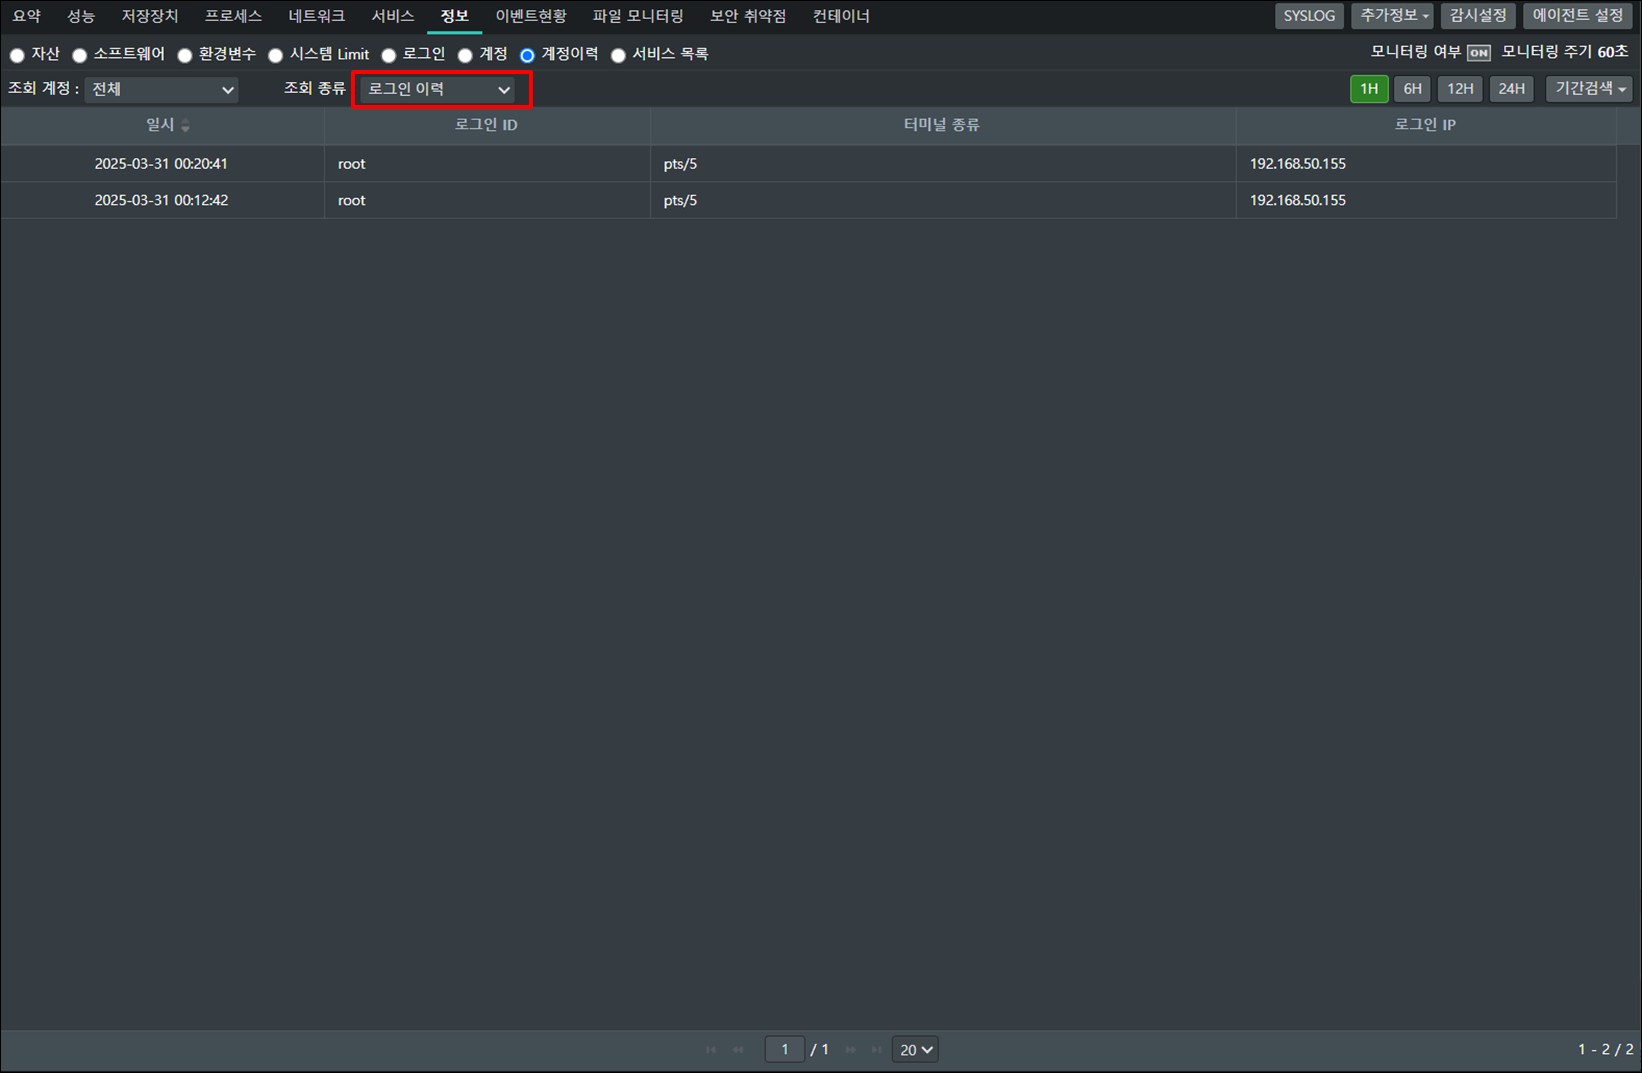Expand the 기간검색 dropdown

(x=1588, y=89)
